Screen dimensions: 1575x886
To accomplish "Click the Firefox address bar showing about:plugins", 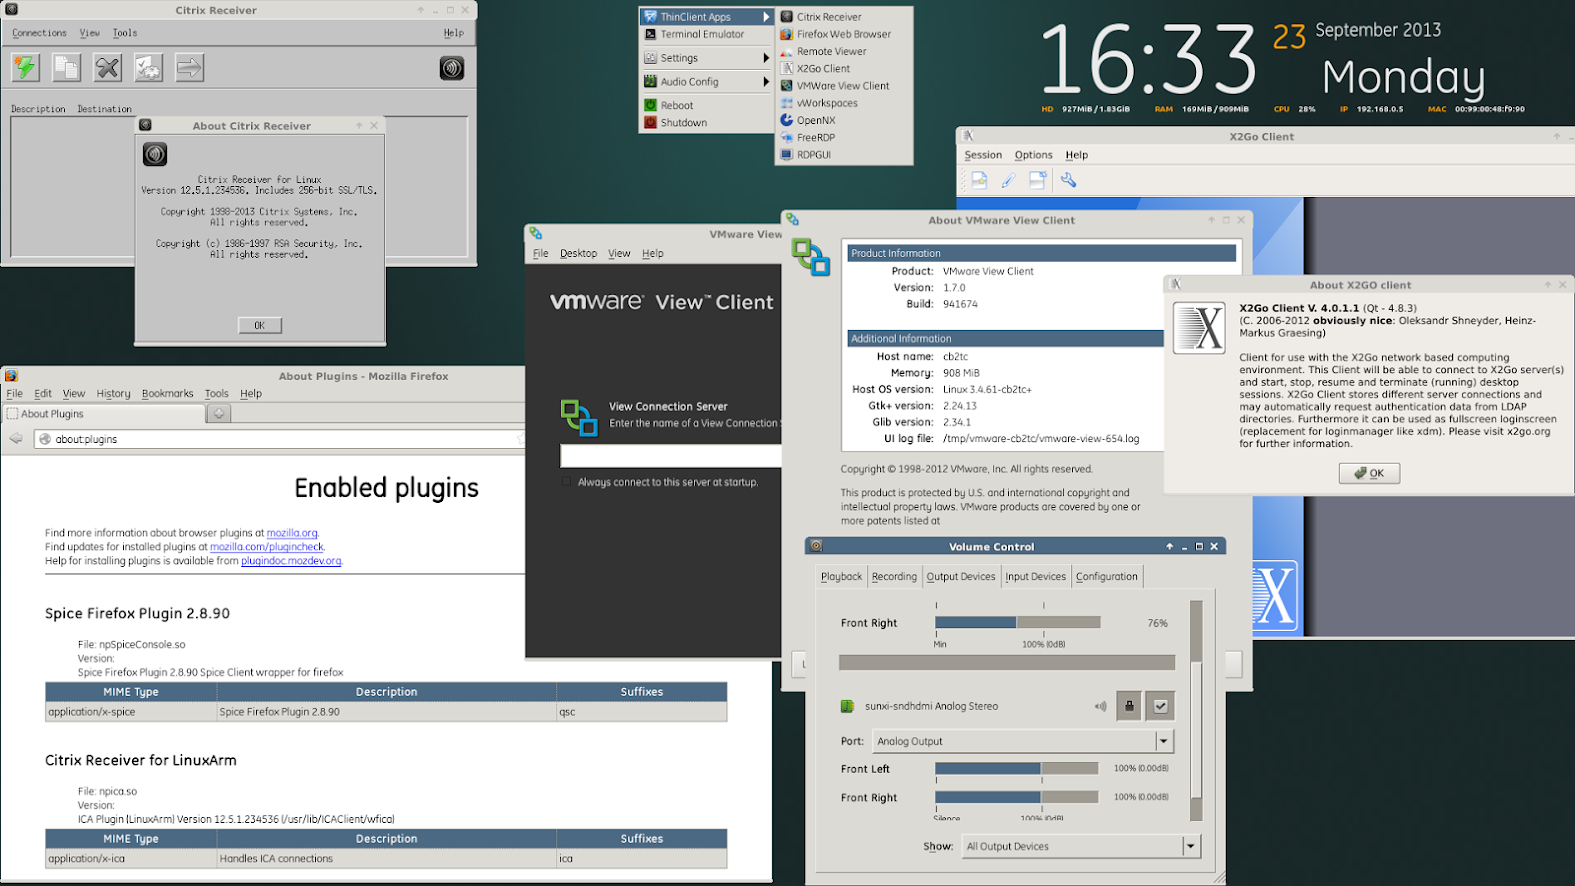I will (x=280, y=439).
